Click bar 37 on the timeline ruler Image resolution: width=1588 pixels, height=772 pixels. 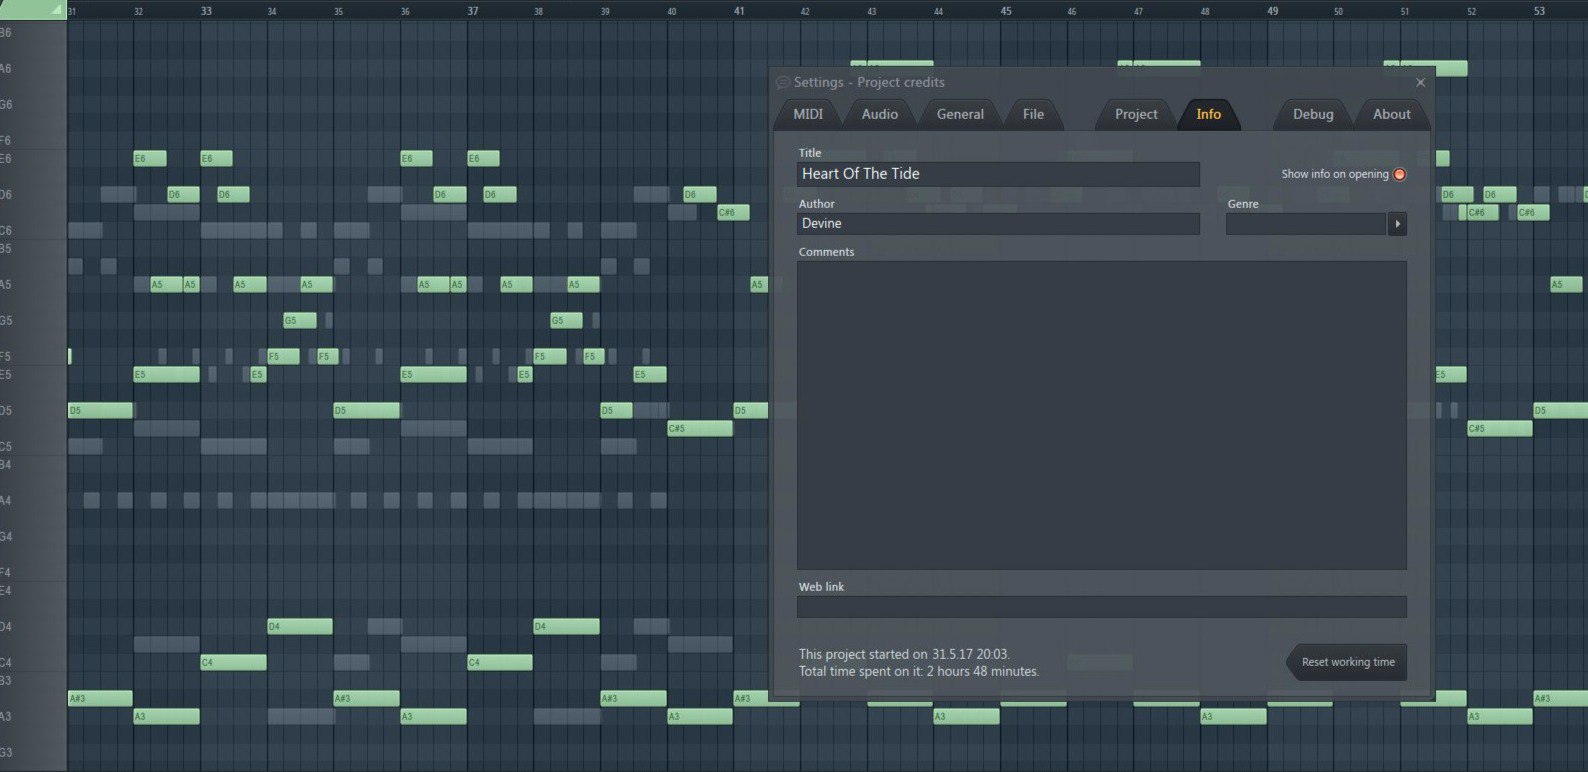(473, 11)
